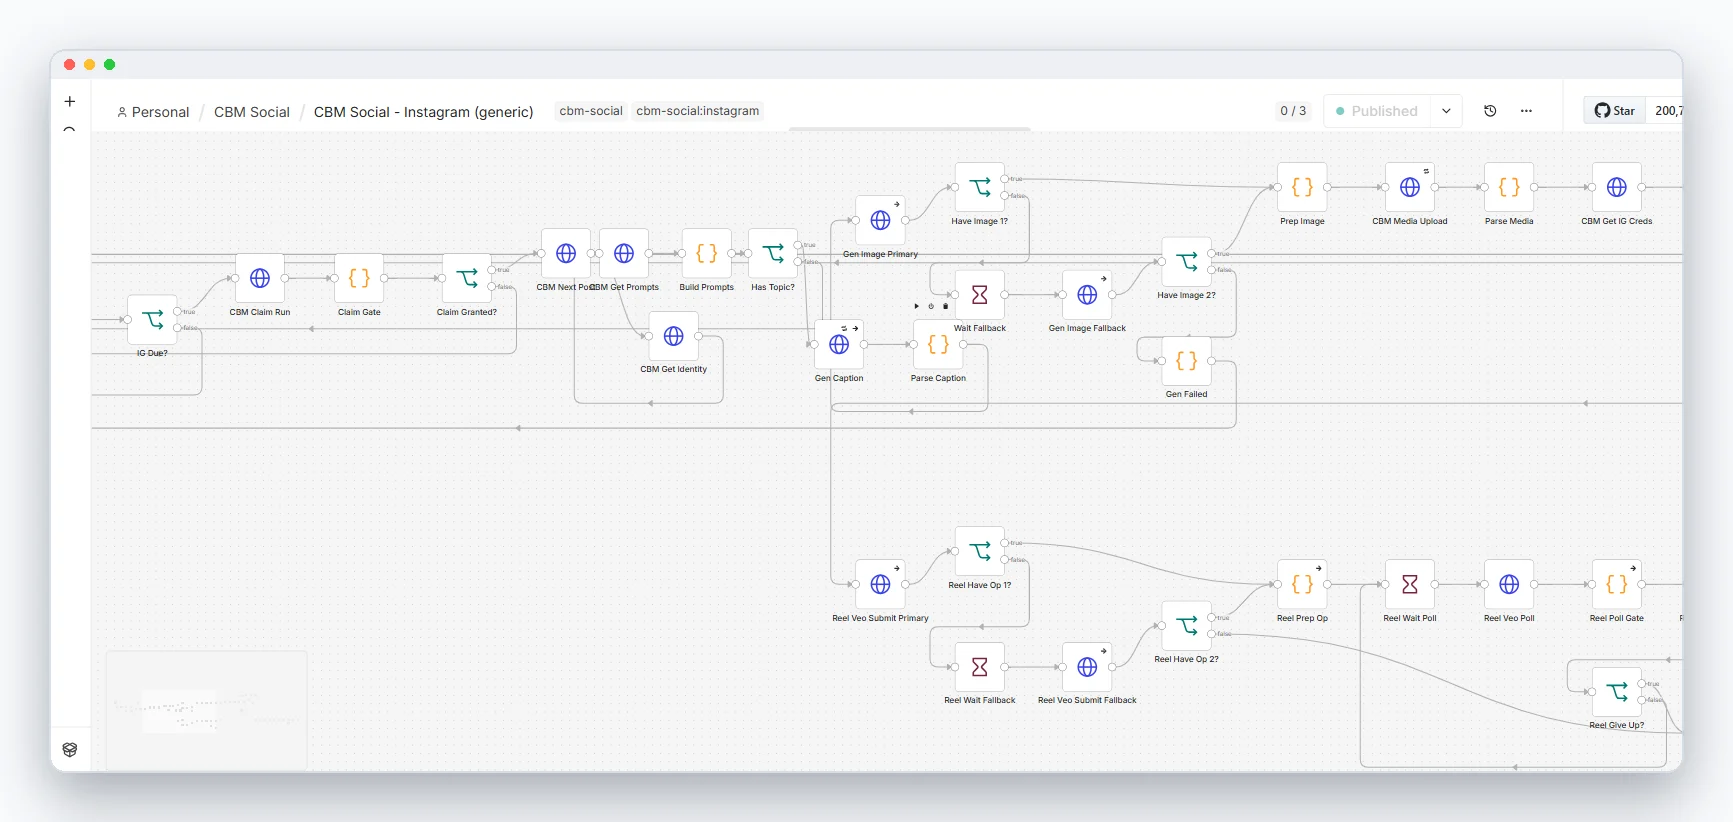The width and height of the screenshot is (1733, 822).
Task: Click the Reel Wait Fallback node
Action: pos(980,667)
